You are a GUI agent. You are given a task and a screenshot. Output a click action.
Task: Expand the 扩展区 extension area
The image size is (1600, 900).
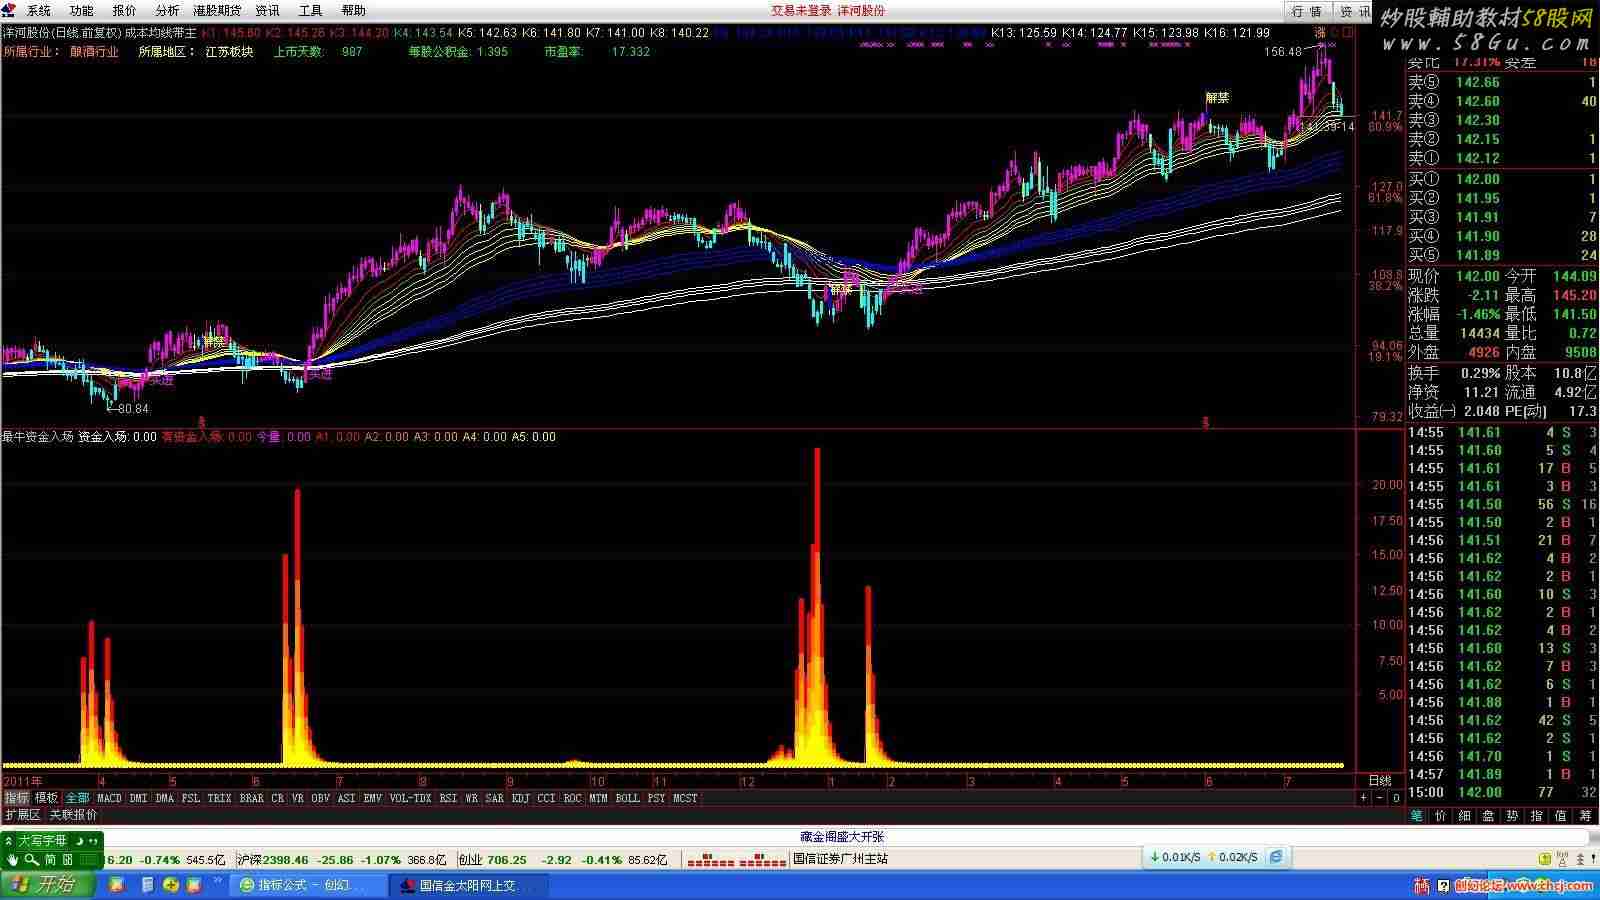pyautogui.click(x=22, y=815)
